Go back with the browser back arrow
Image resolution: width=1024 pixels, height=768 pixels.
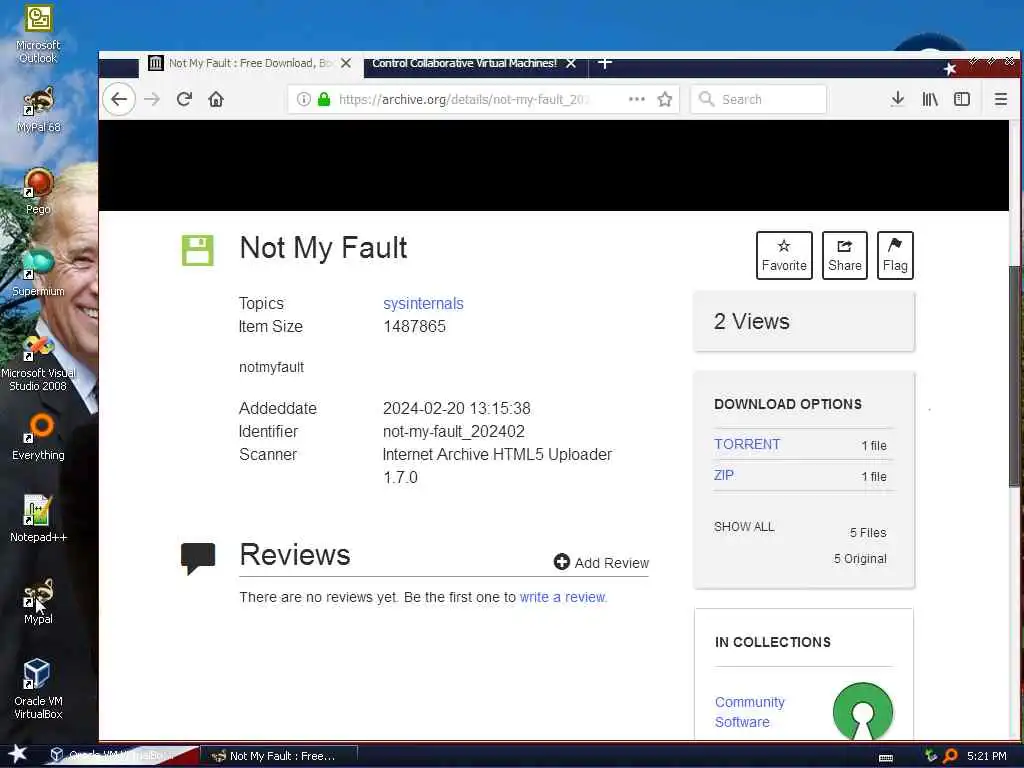click(119, 99)
